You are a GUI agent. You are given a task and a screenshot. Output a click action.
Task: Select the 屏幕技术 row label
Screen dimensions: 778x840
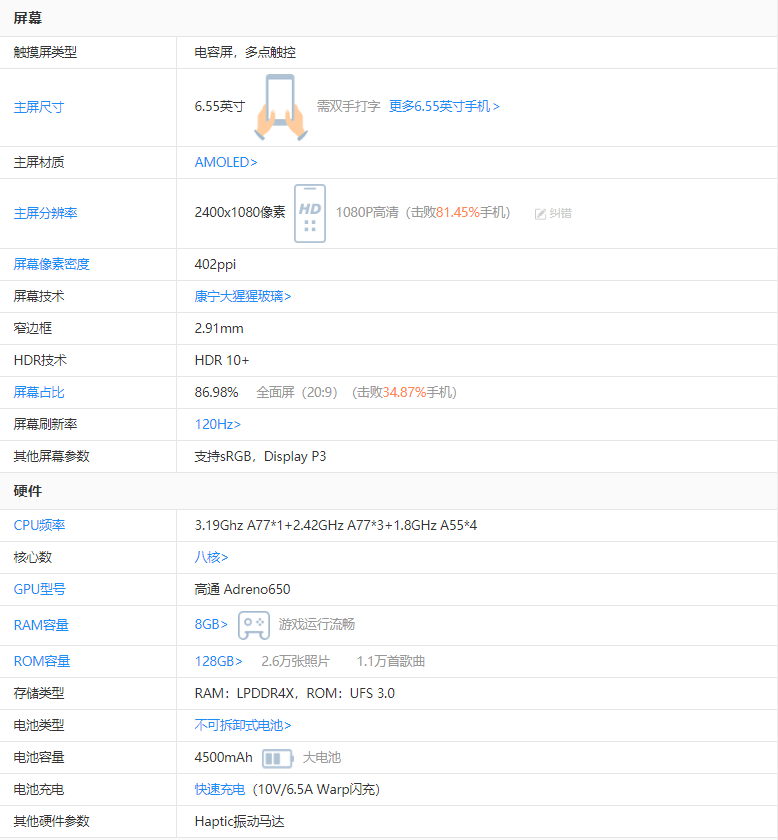(x=39, y=296)
